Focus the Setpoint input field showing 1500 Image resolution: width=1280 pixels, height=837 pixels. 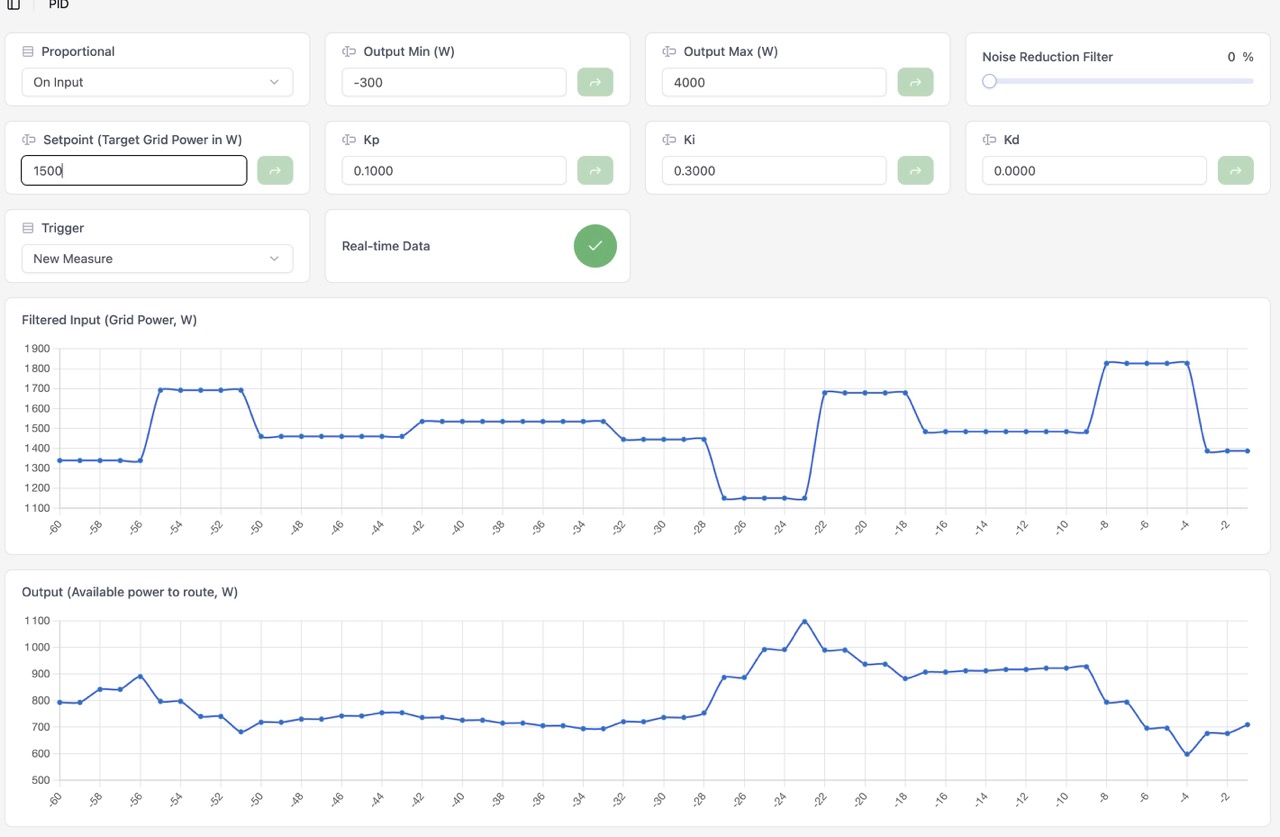click(x=134, y=170)
